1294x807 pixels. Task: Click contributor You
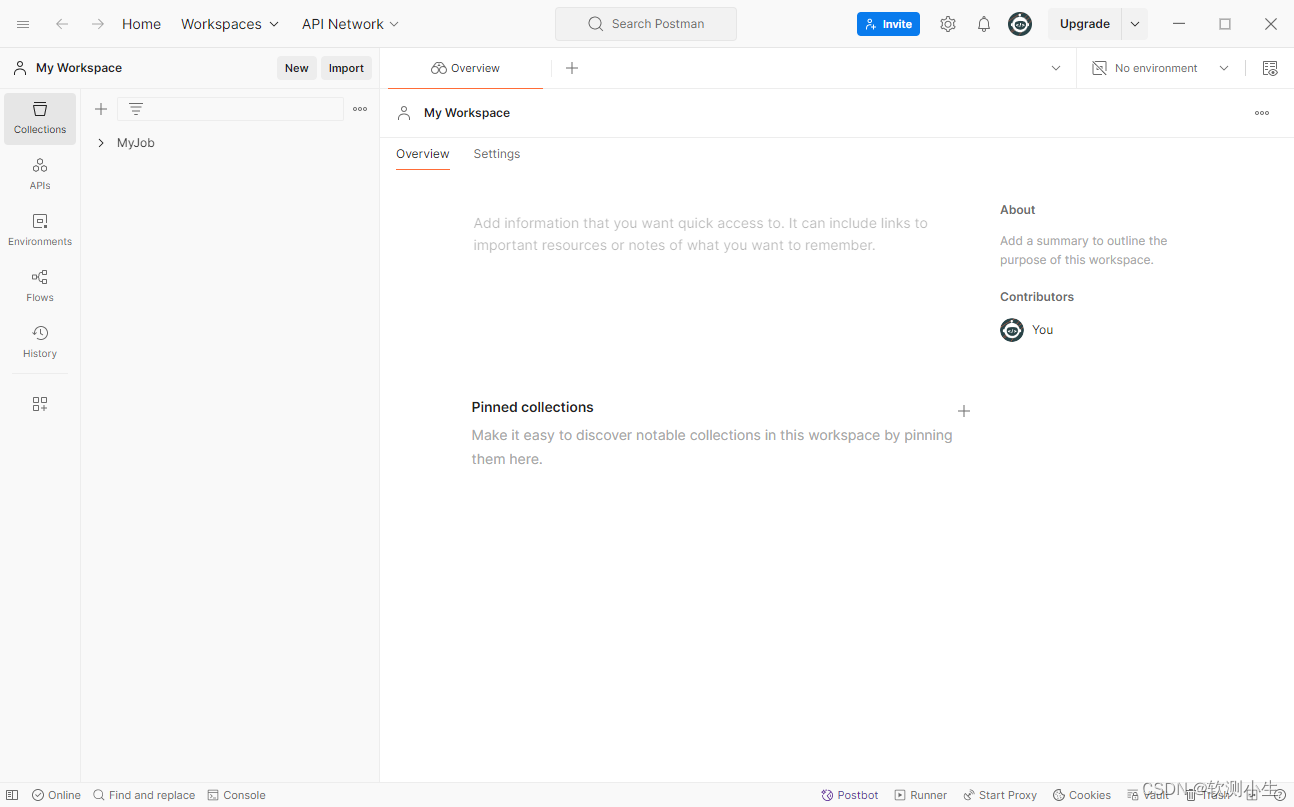coord(1027,330)
